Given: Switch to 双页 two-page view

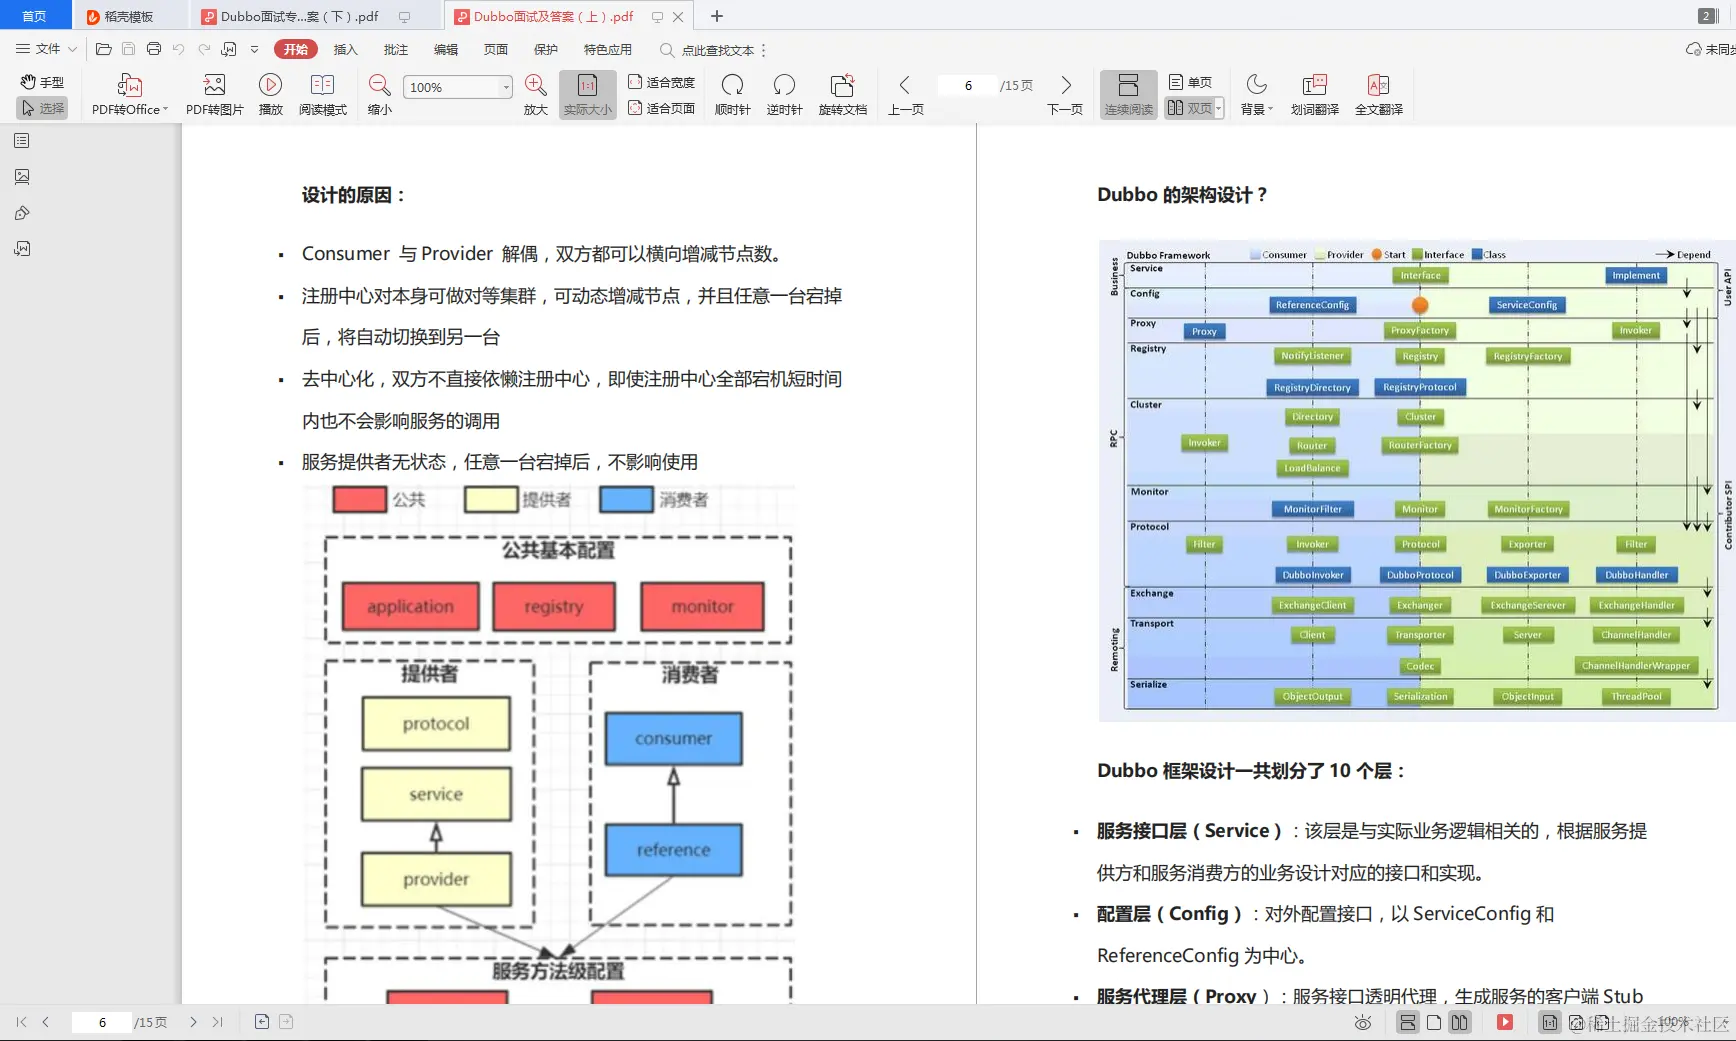Looking at the screenshot, I should (x=1188, y=107).
